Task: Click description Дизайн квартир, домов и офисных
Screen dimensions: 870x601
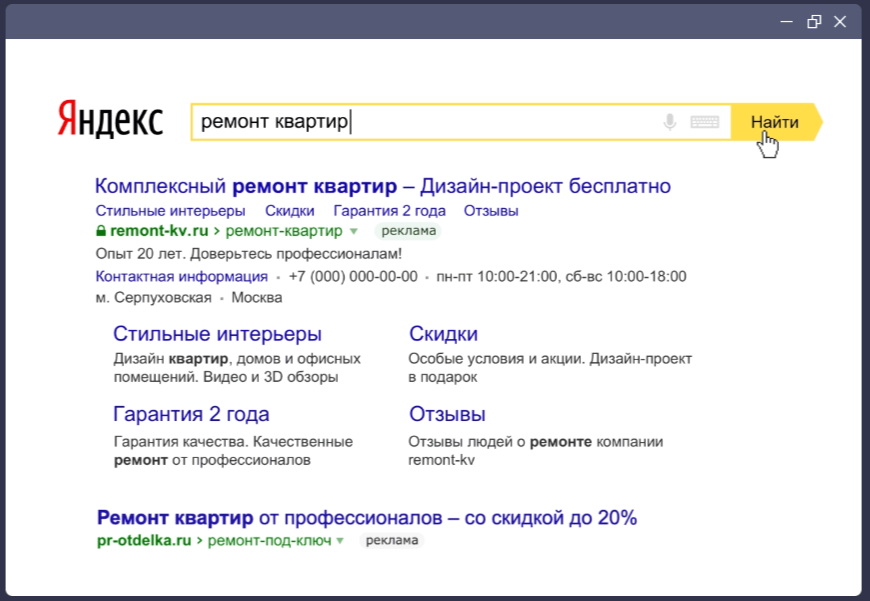Action: pyautogui.click(x=237, y=359)
